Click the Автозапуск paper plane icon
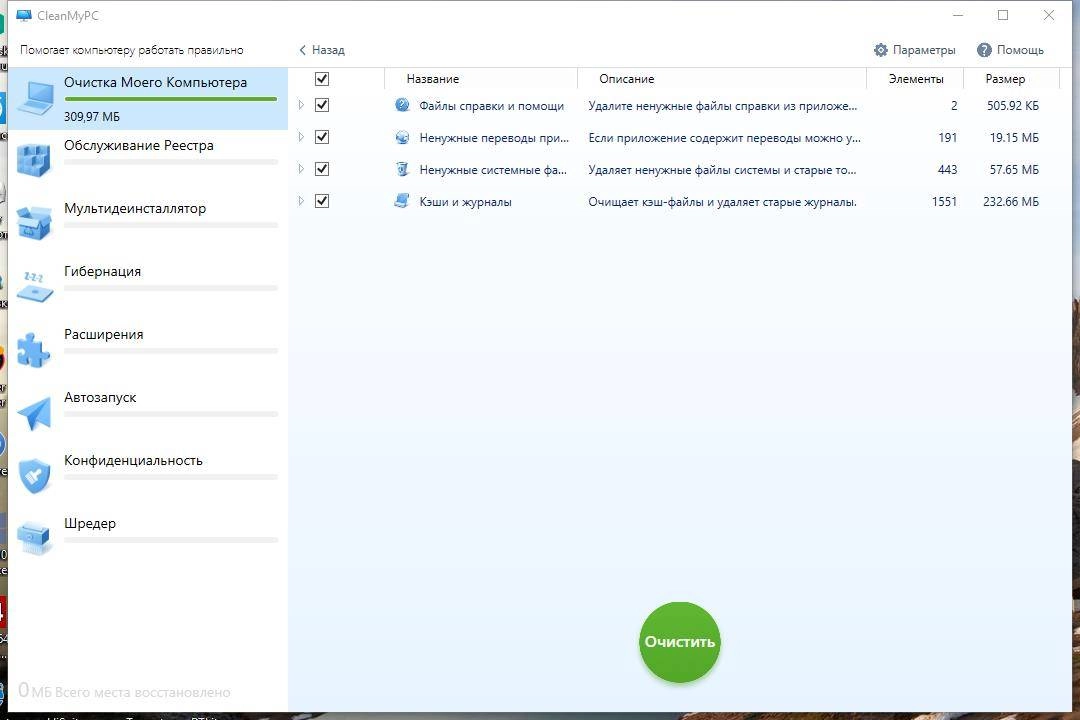The height and width of the screenshot is (720, 1080). 34,413
